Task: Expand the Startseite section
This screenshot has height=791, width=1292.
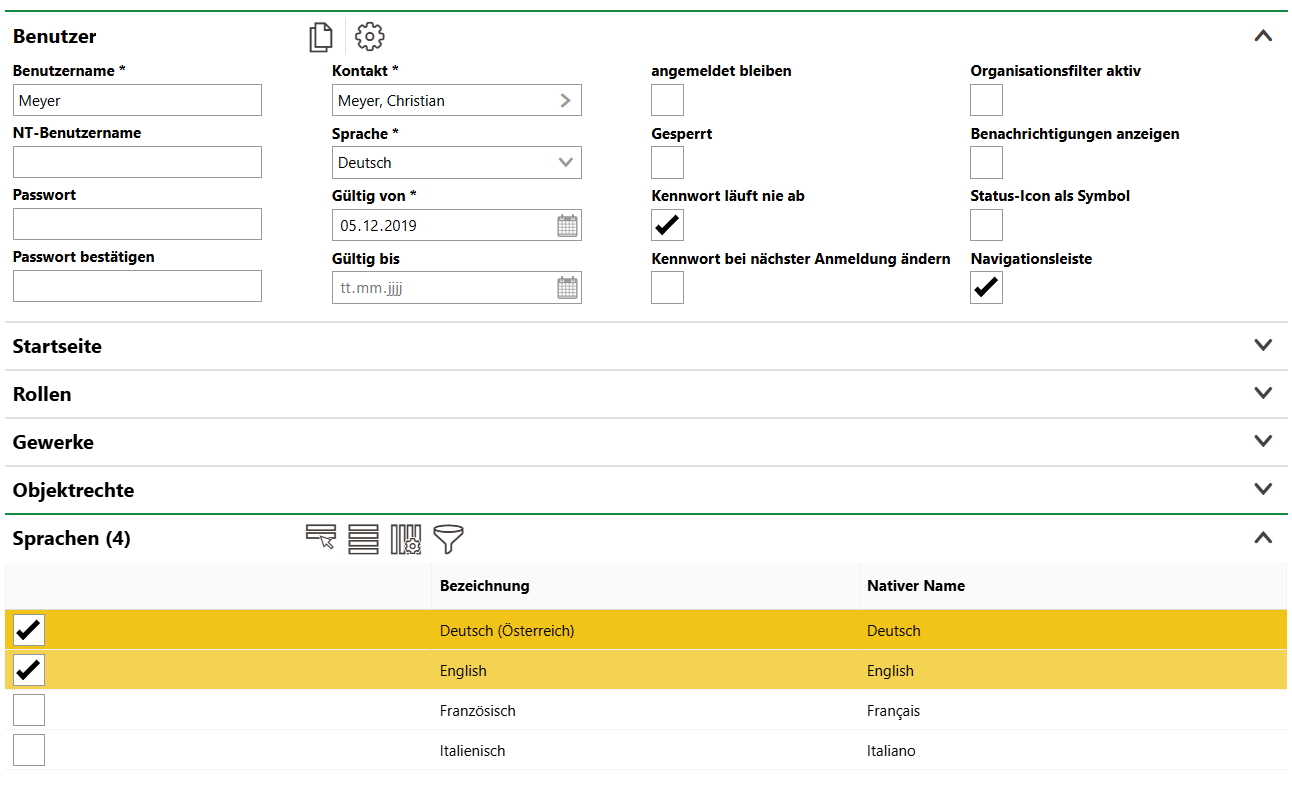Action: point(1263,345)
